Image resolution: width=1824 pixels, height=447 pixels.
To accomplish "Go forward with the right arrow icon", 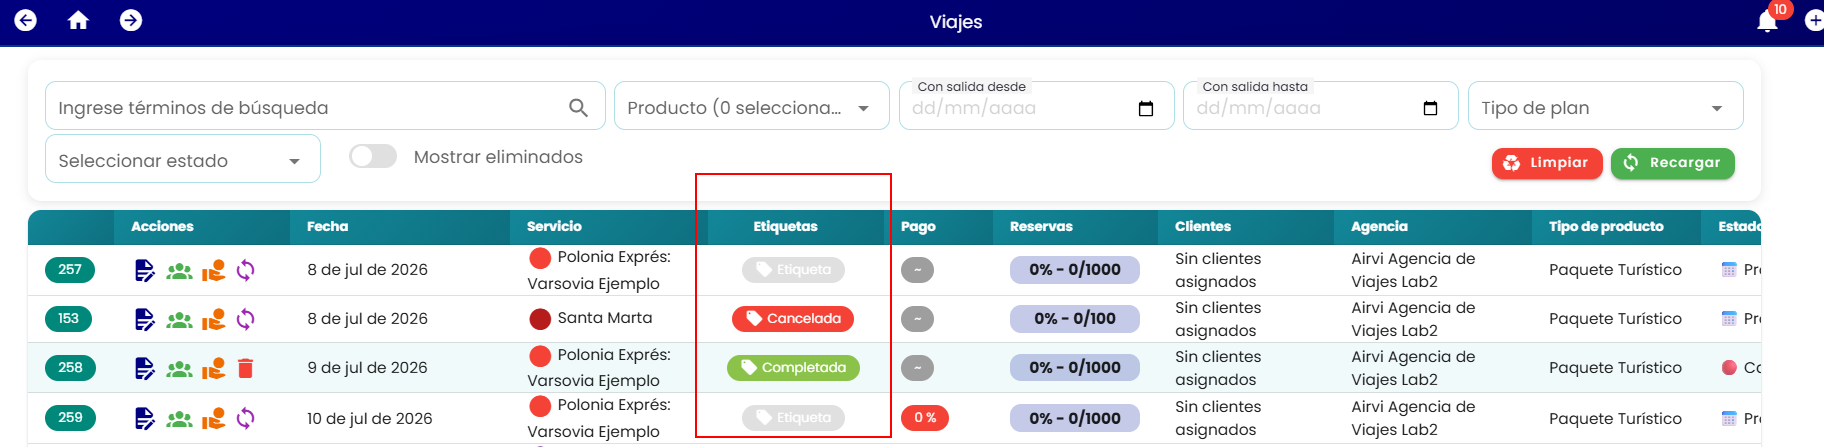I will tap(131, 20).
